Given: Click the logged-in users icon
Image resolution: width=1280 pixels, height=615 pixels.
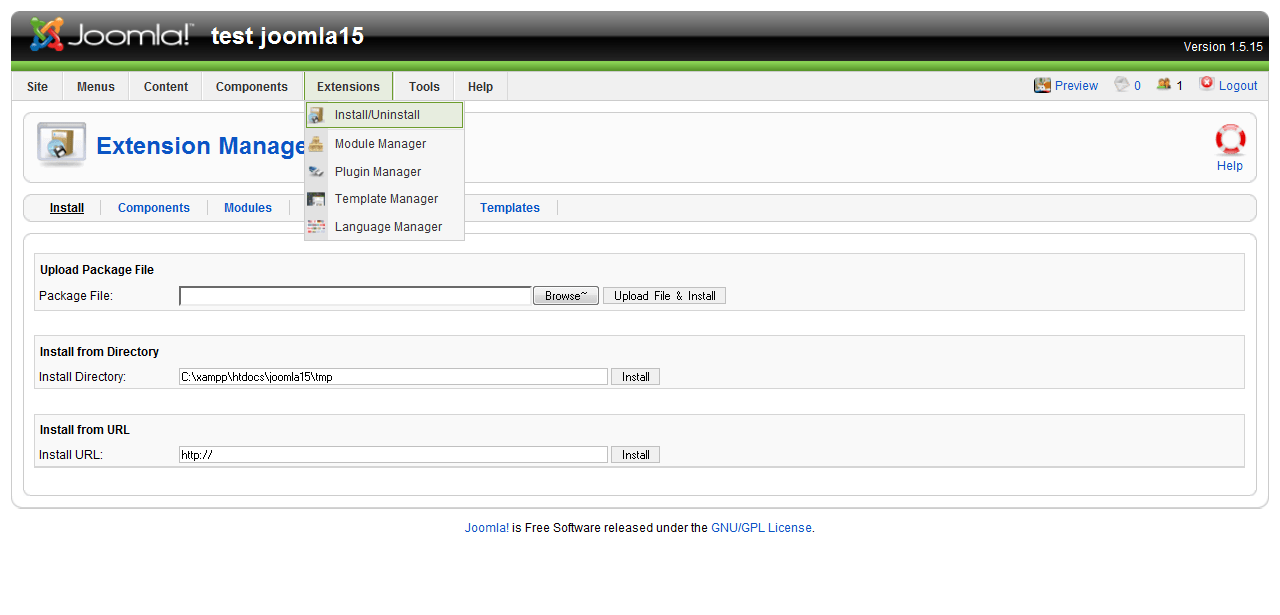Looking at the screenshot, I should point(1164,85).
